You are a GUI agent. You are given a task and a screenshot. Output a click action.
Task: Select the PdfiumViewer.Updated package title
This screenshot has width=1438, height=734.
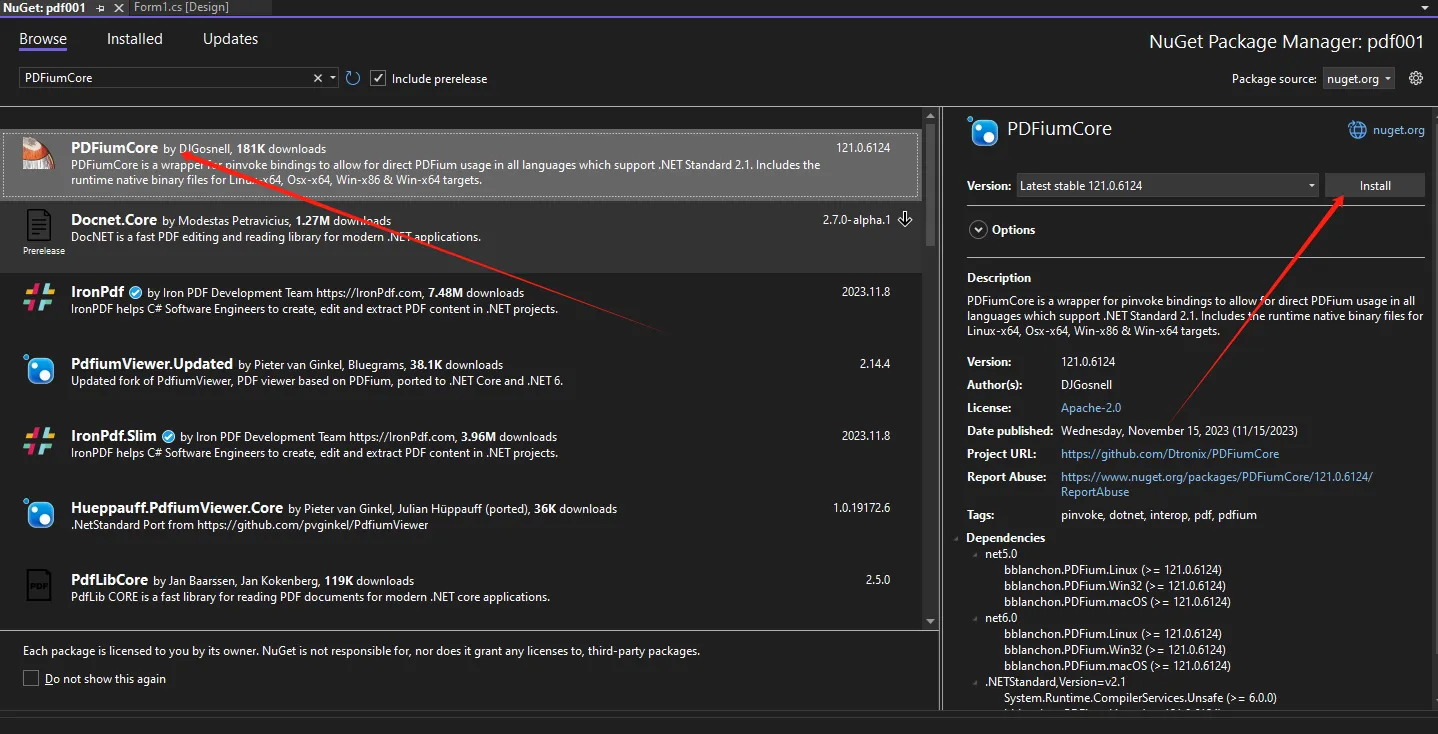tap(153, 364)
